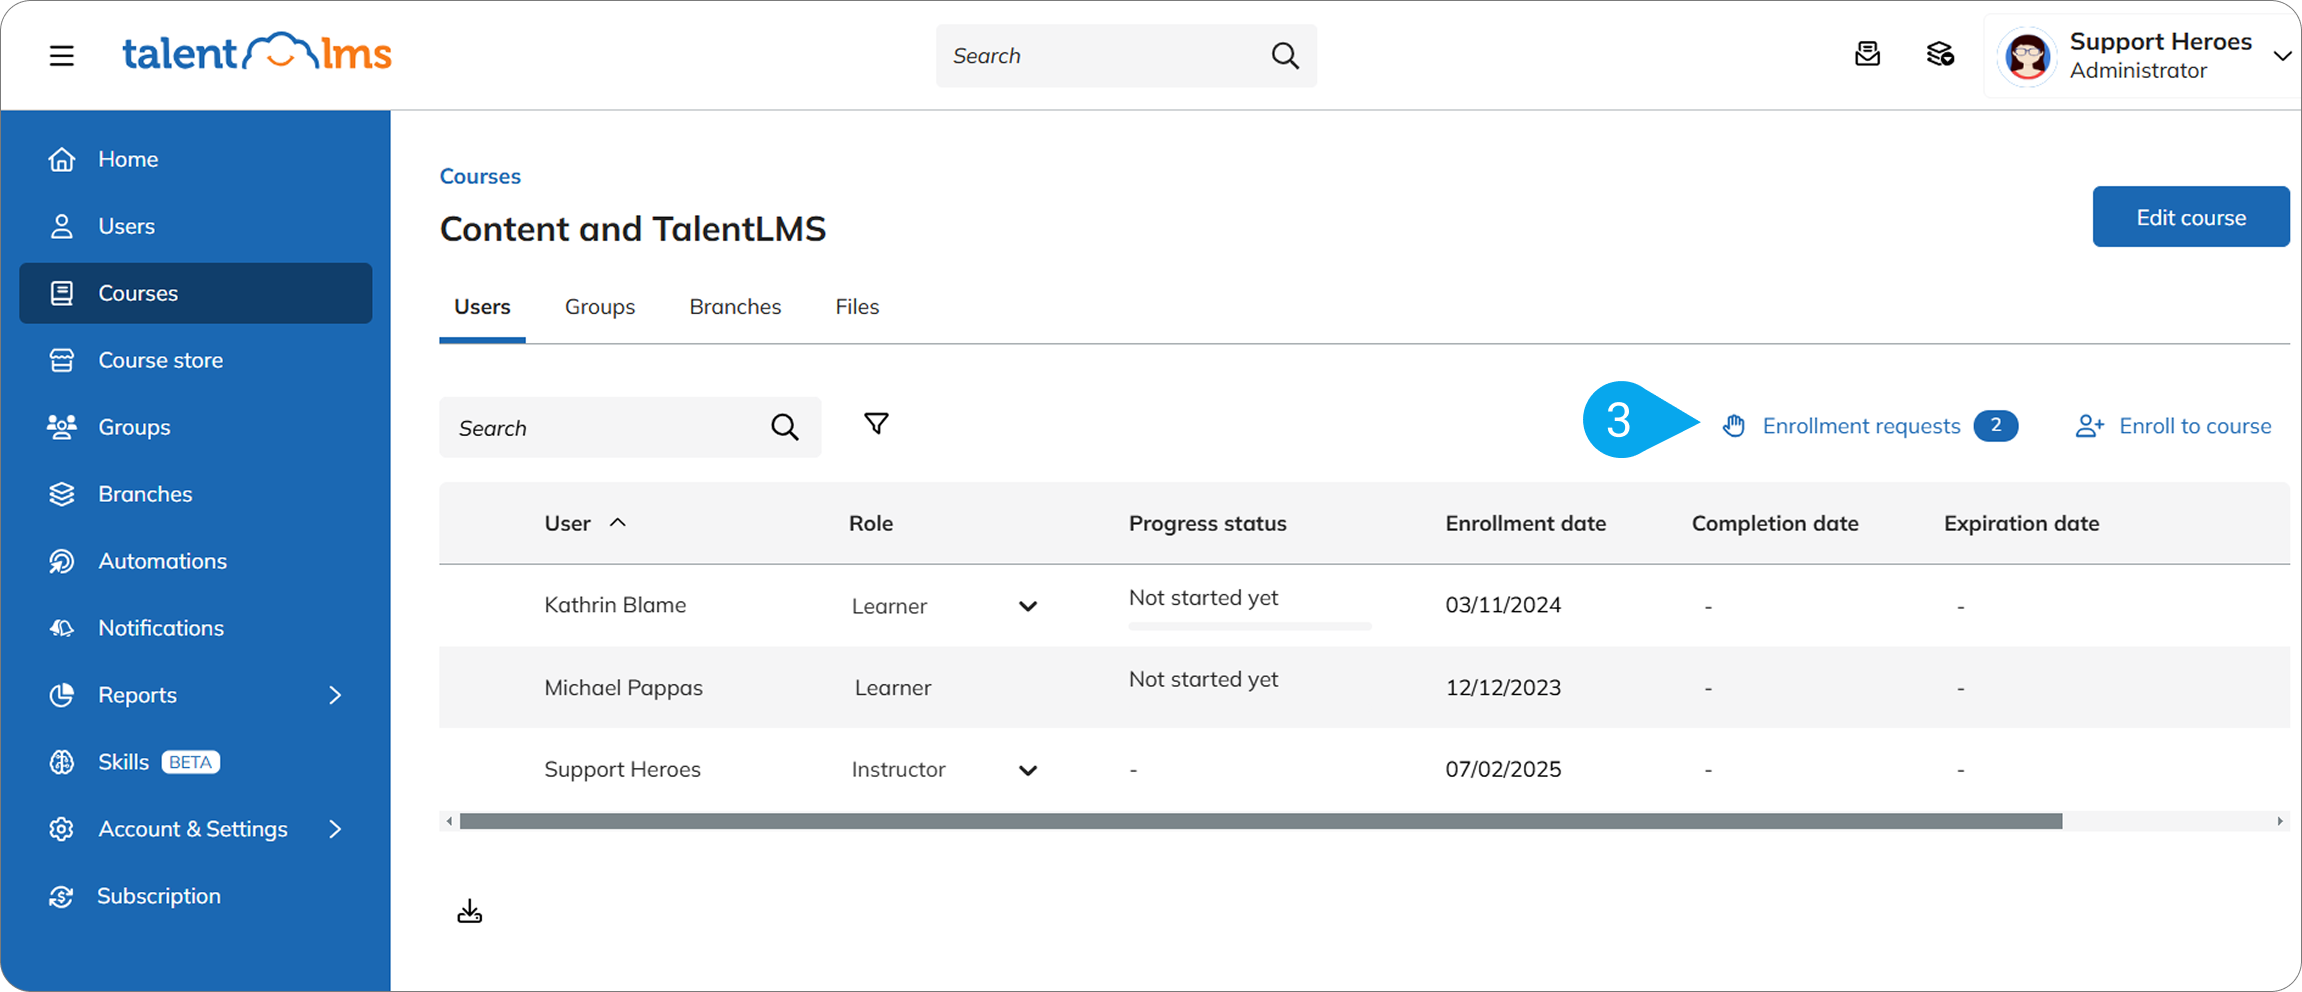Image resolution: width=2302 pixels, height=992 pixels.
Task: Expand Account & Settings submenu arrow
Action: 335,829
